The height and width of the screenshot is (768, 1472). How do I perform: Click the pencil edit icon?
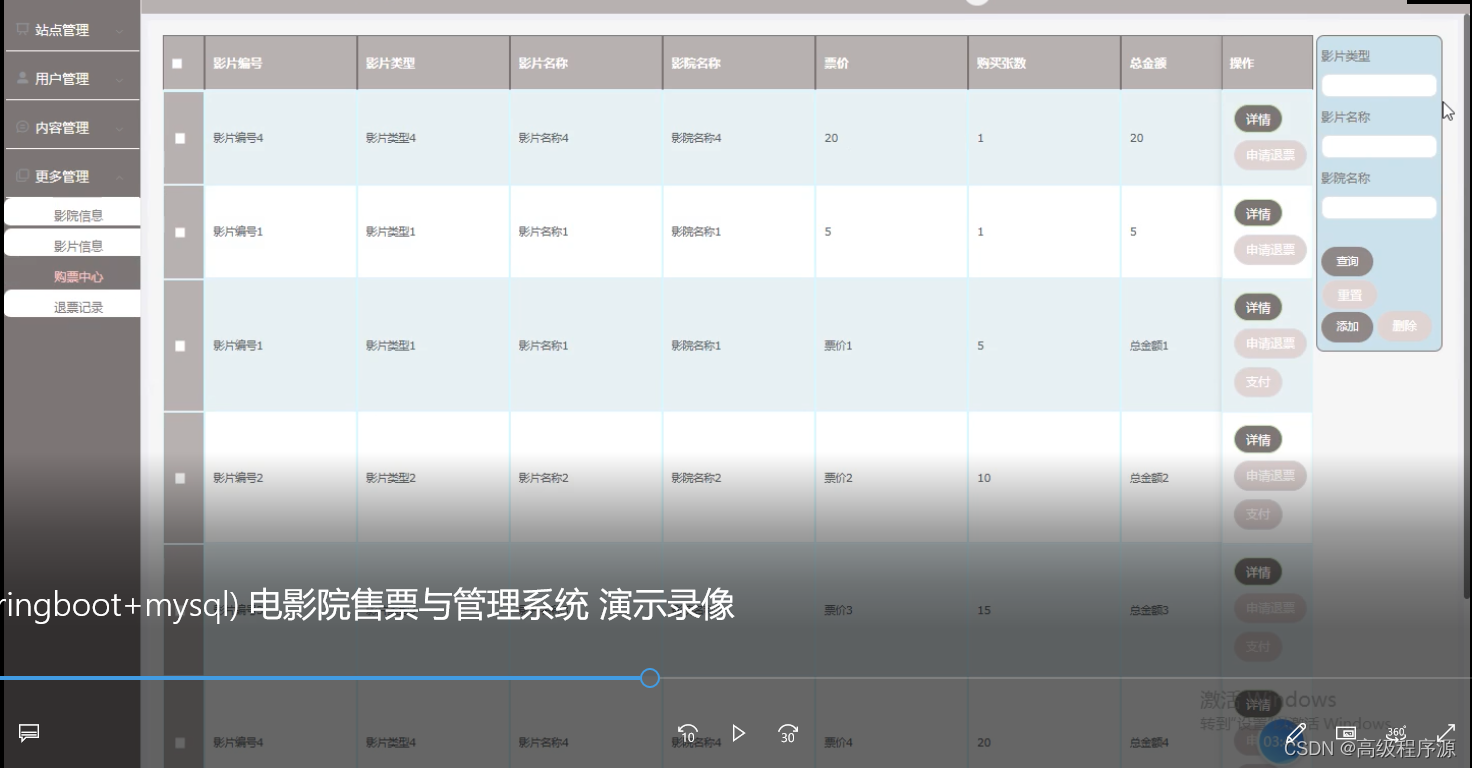click(1296, 734)
